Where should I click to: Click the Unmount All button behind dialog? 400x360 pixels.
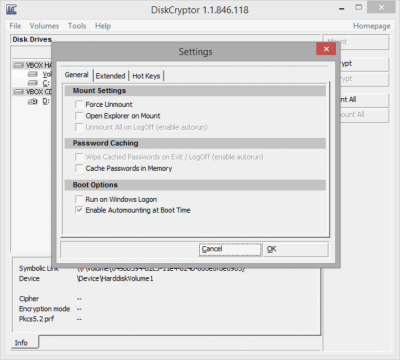364,115
